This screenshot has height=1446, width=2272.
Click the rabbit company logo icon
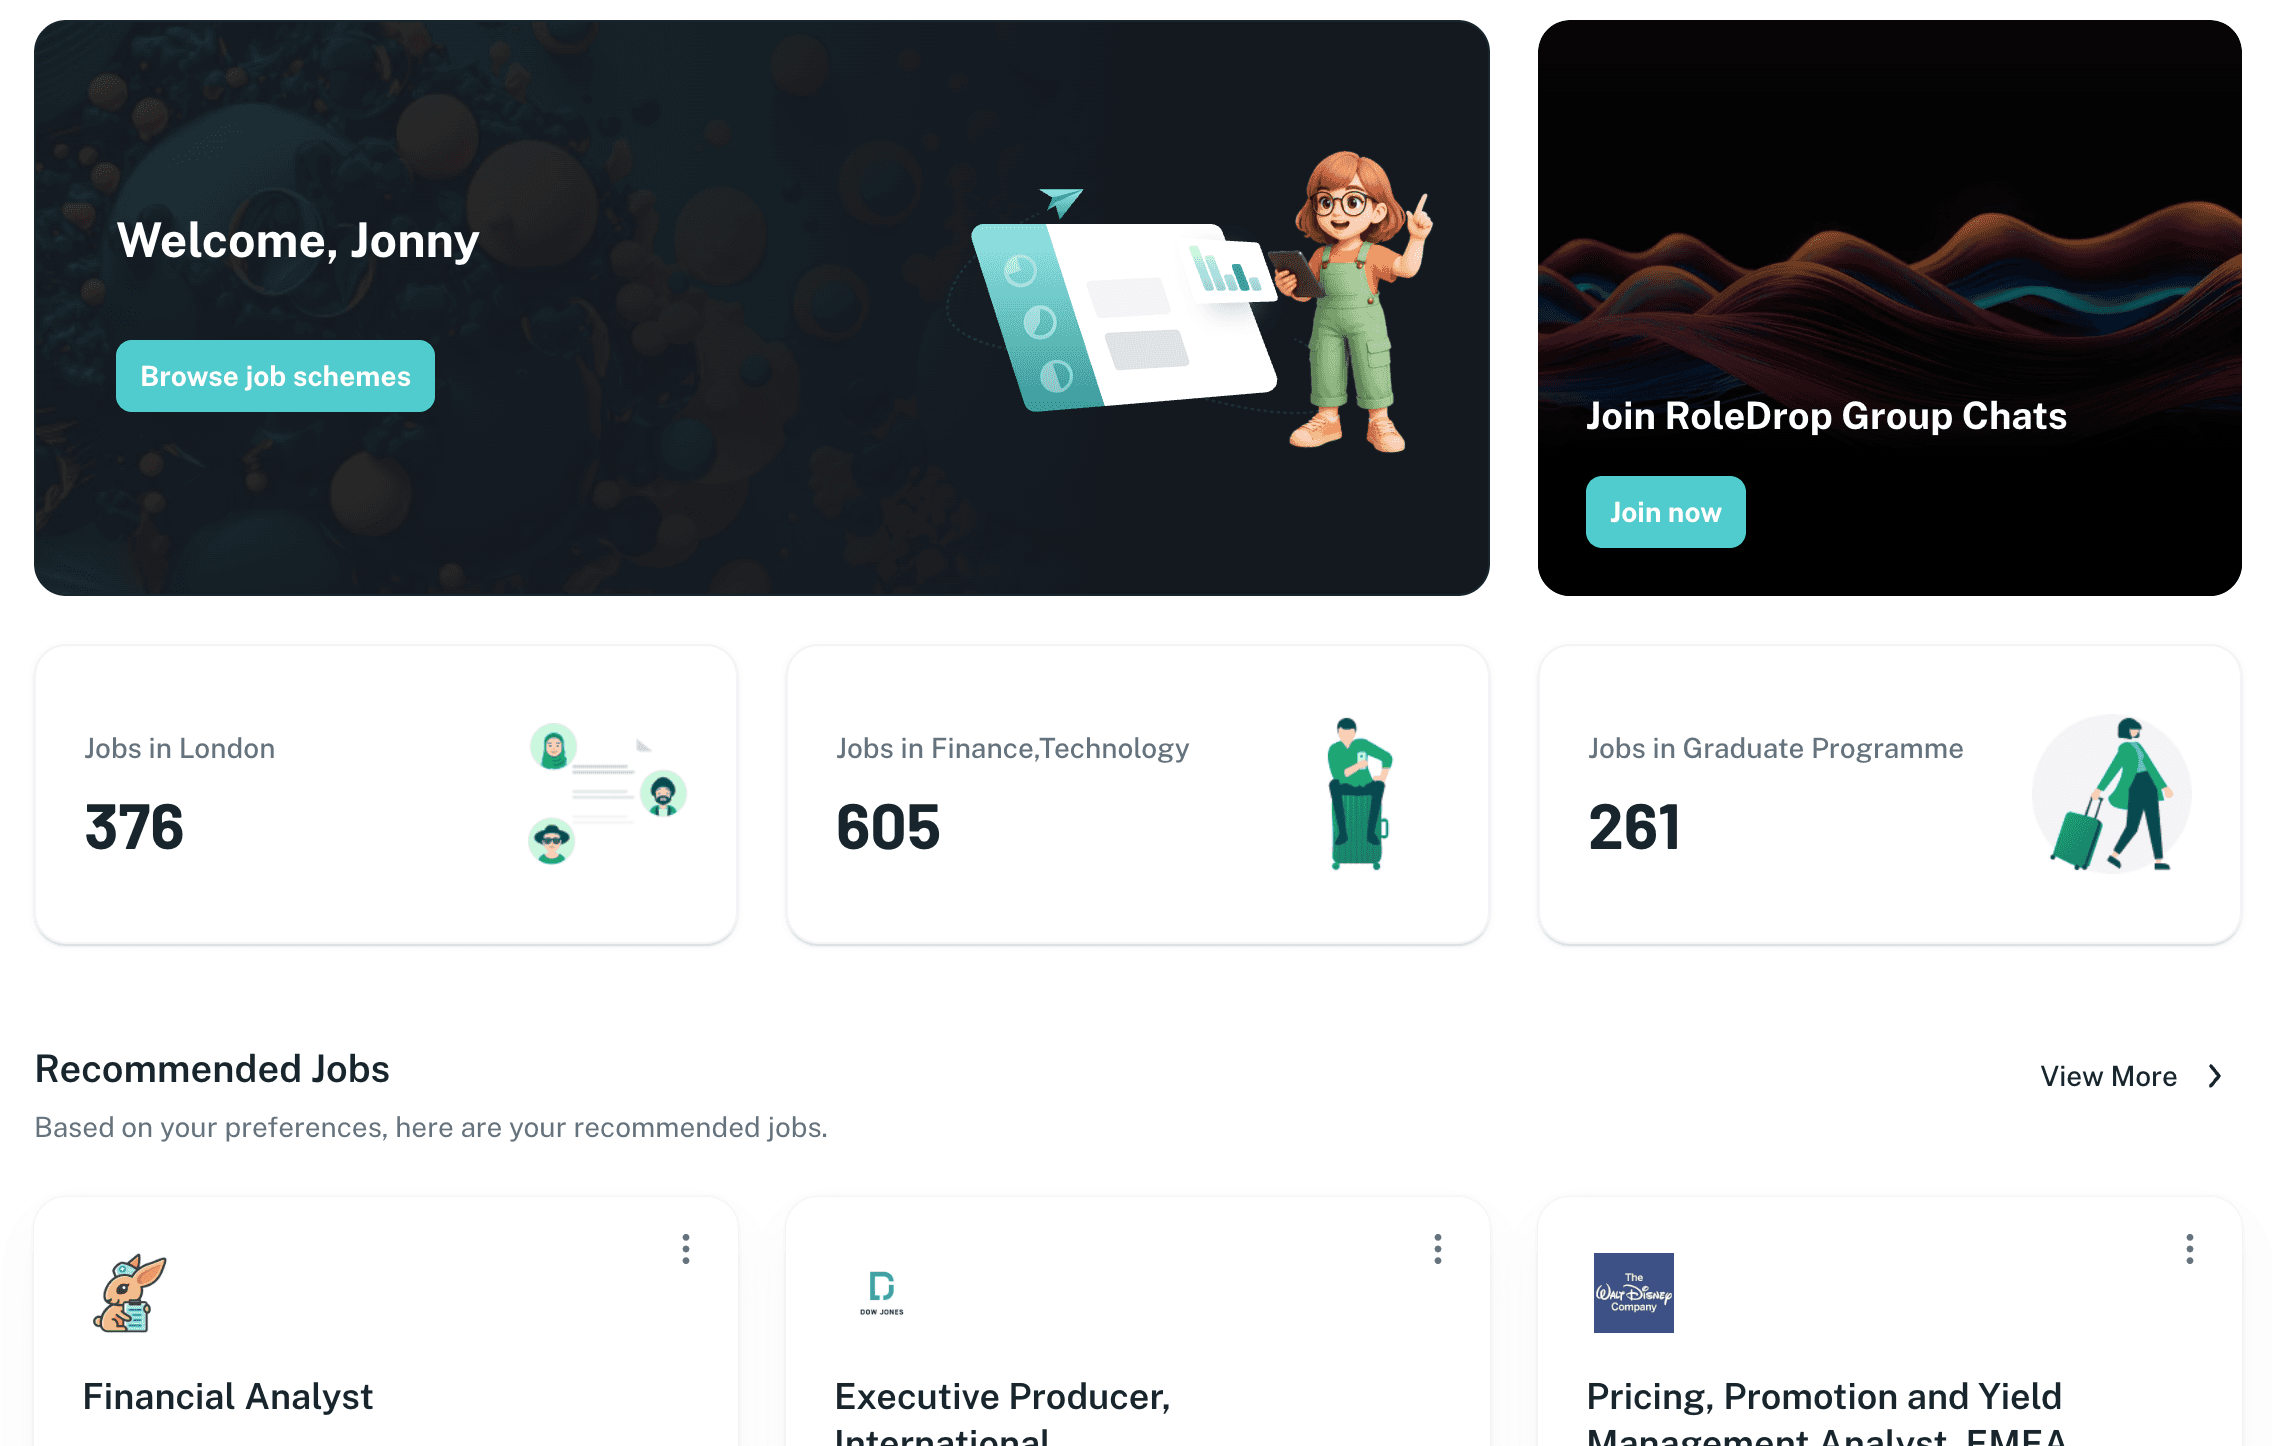(x=129, y=1293)
